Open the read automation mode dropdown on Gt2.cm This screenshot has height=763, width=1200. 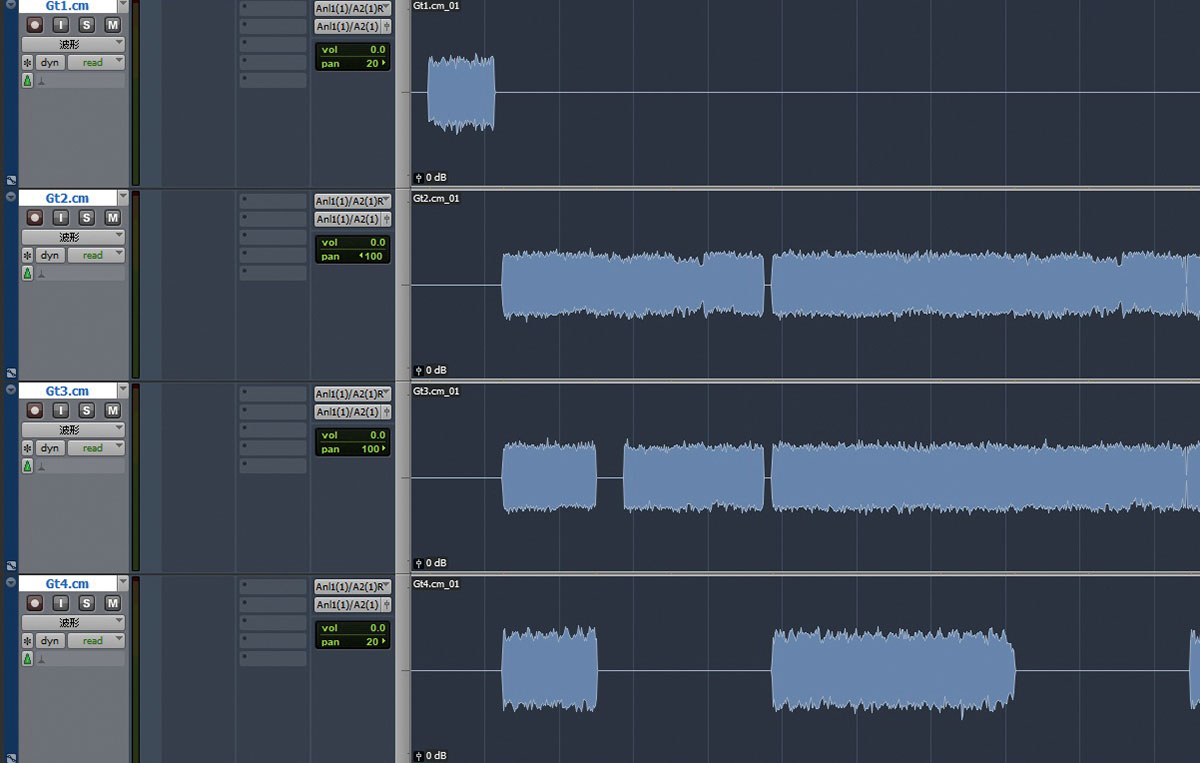tap(96, 255)
